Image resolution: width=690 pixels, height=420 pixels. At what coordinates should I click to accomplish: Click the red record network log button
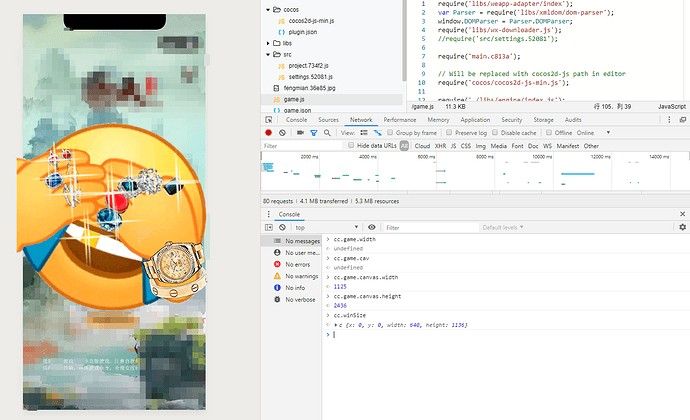[x=268, y=132]
